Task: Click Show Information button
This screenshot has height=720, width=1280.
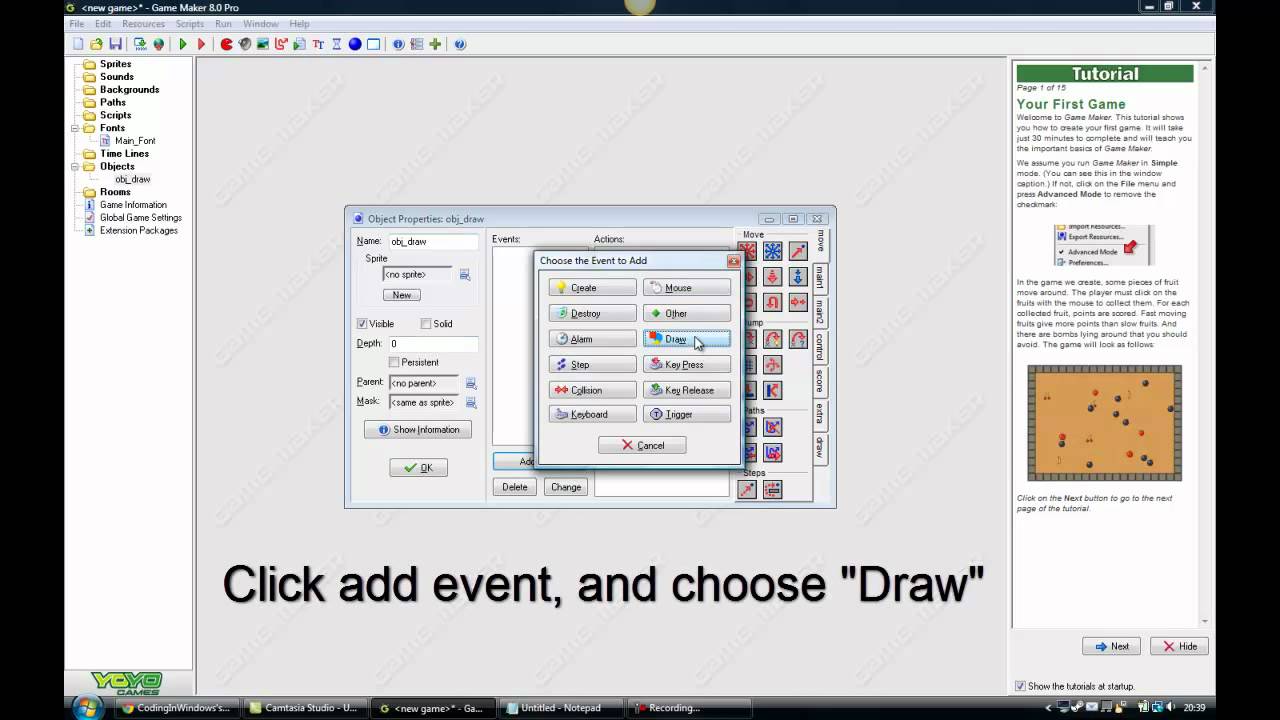Action: 418,430
